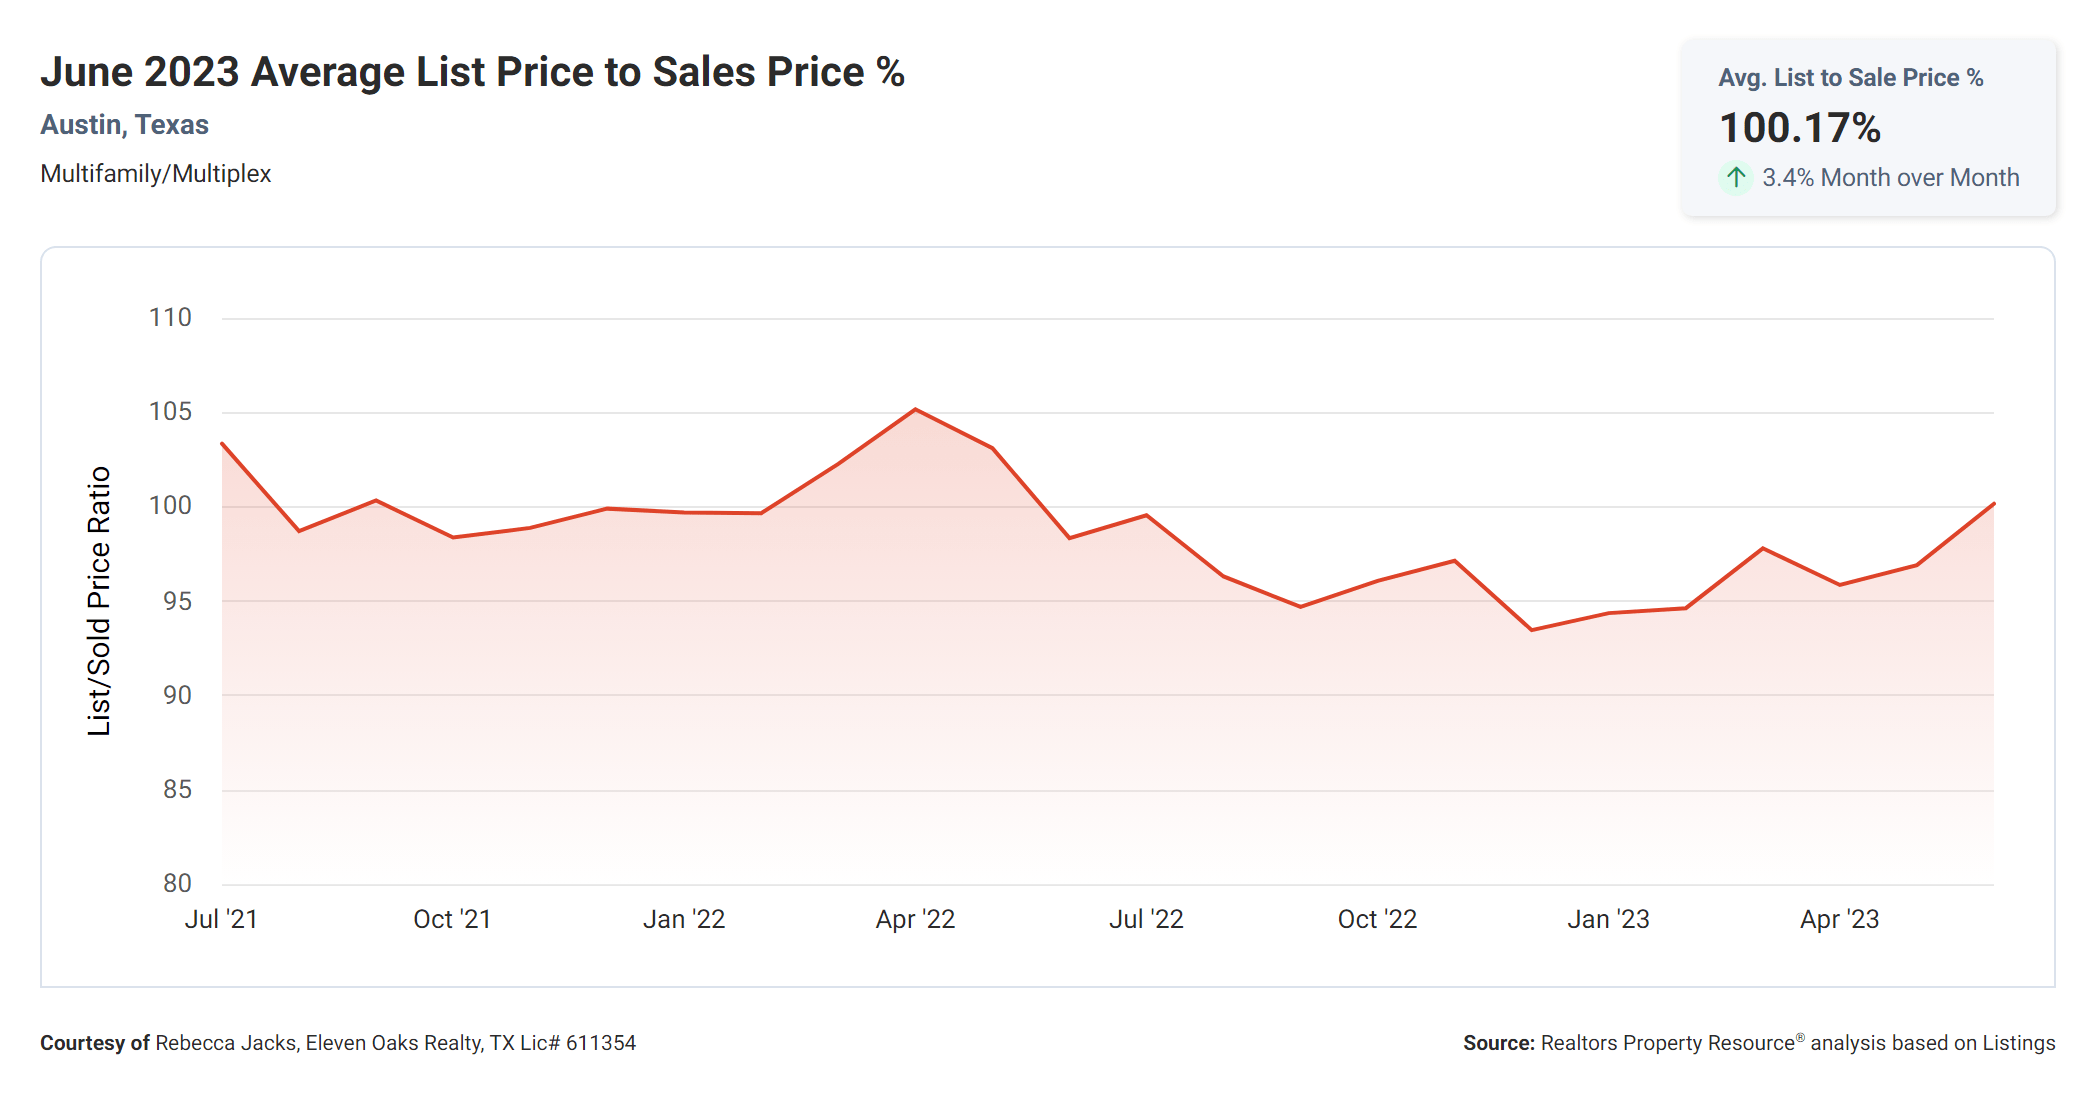
Task: Click the "Apr '23" x-axis label
Action: [x=1839, y=919]
